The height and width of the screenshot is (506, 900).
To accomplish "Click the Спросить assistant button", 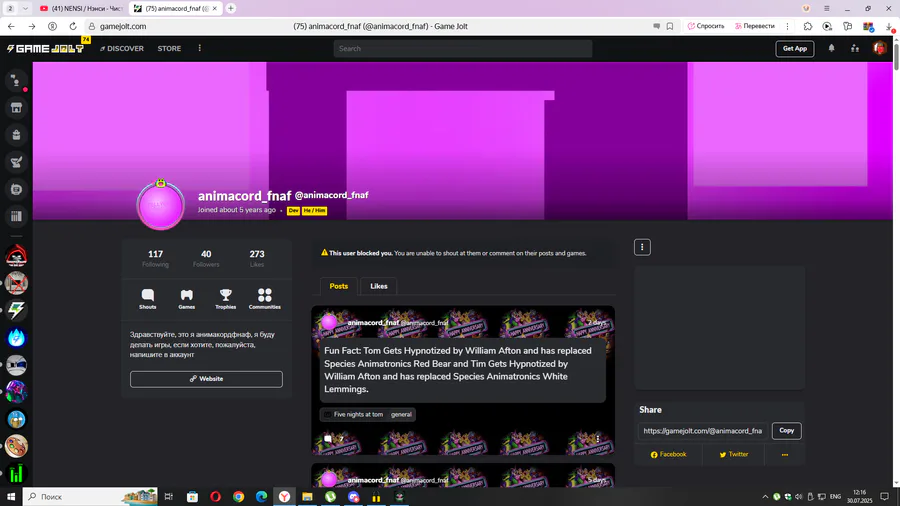I will point(706,26).
